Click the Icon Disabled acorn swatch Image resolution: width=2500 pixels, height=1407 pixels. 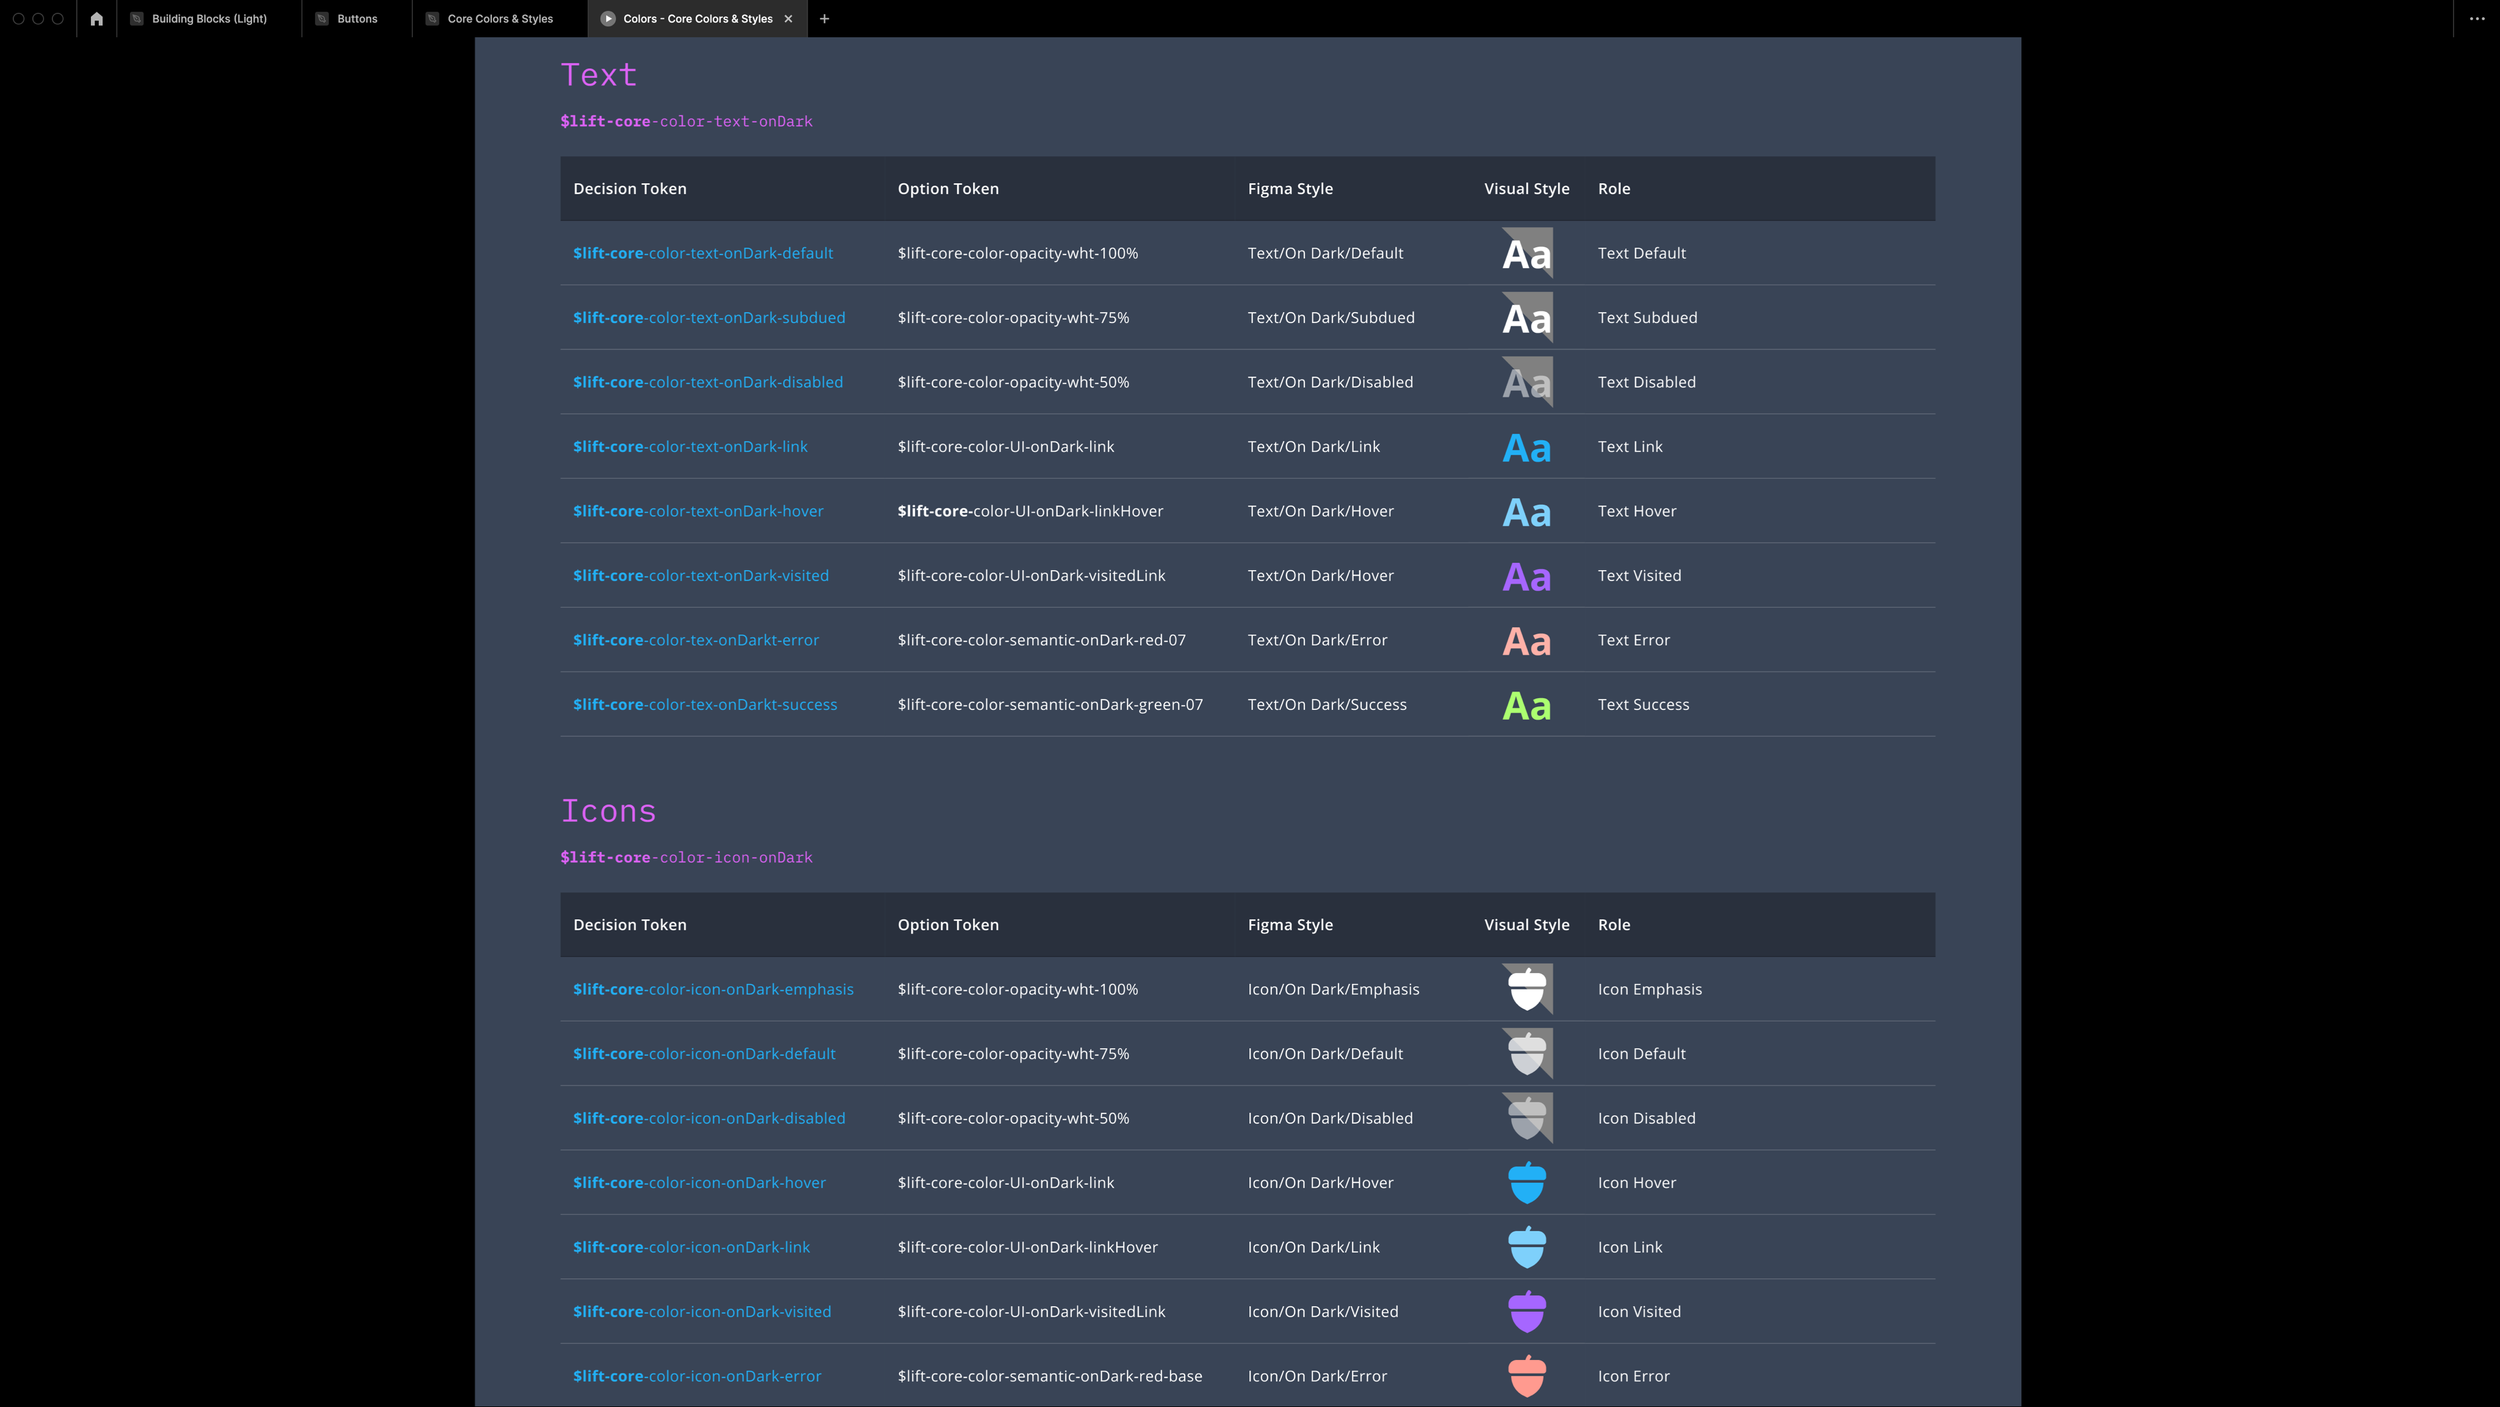click(x=1526, y=1118)
